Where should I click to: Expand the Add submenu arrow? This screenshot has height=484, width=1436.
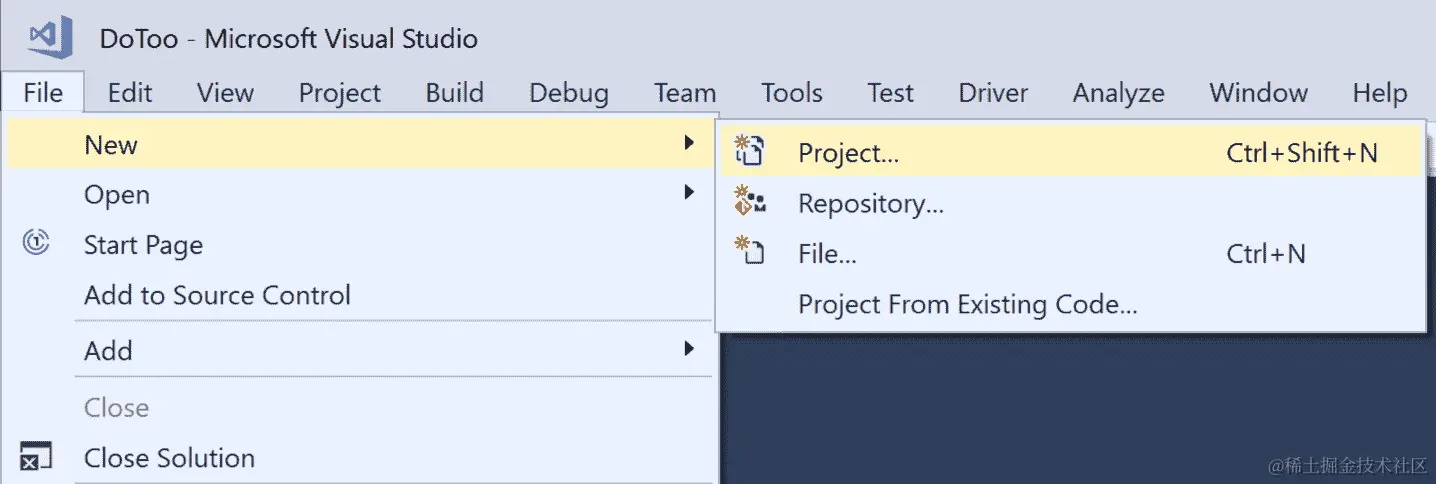[x=688, y=349]
